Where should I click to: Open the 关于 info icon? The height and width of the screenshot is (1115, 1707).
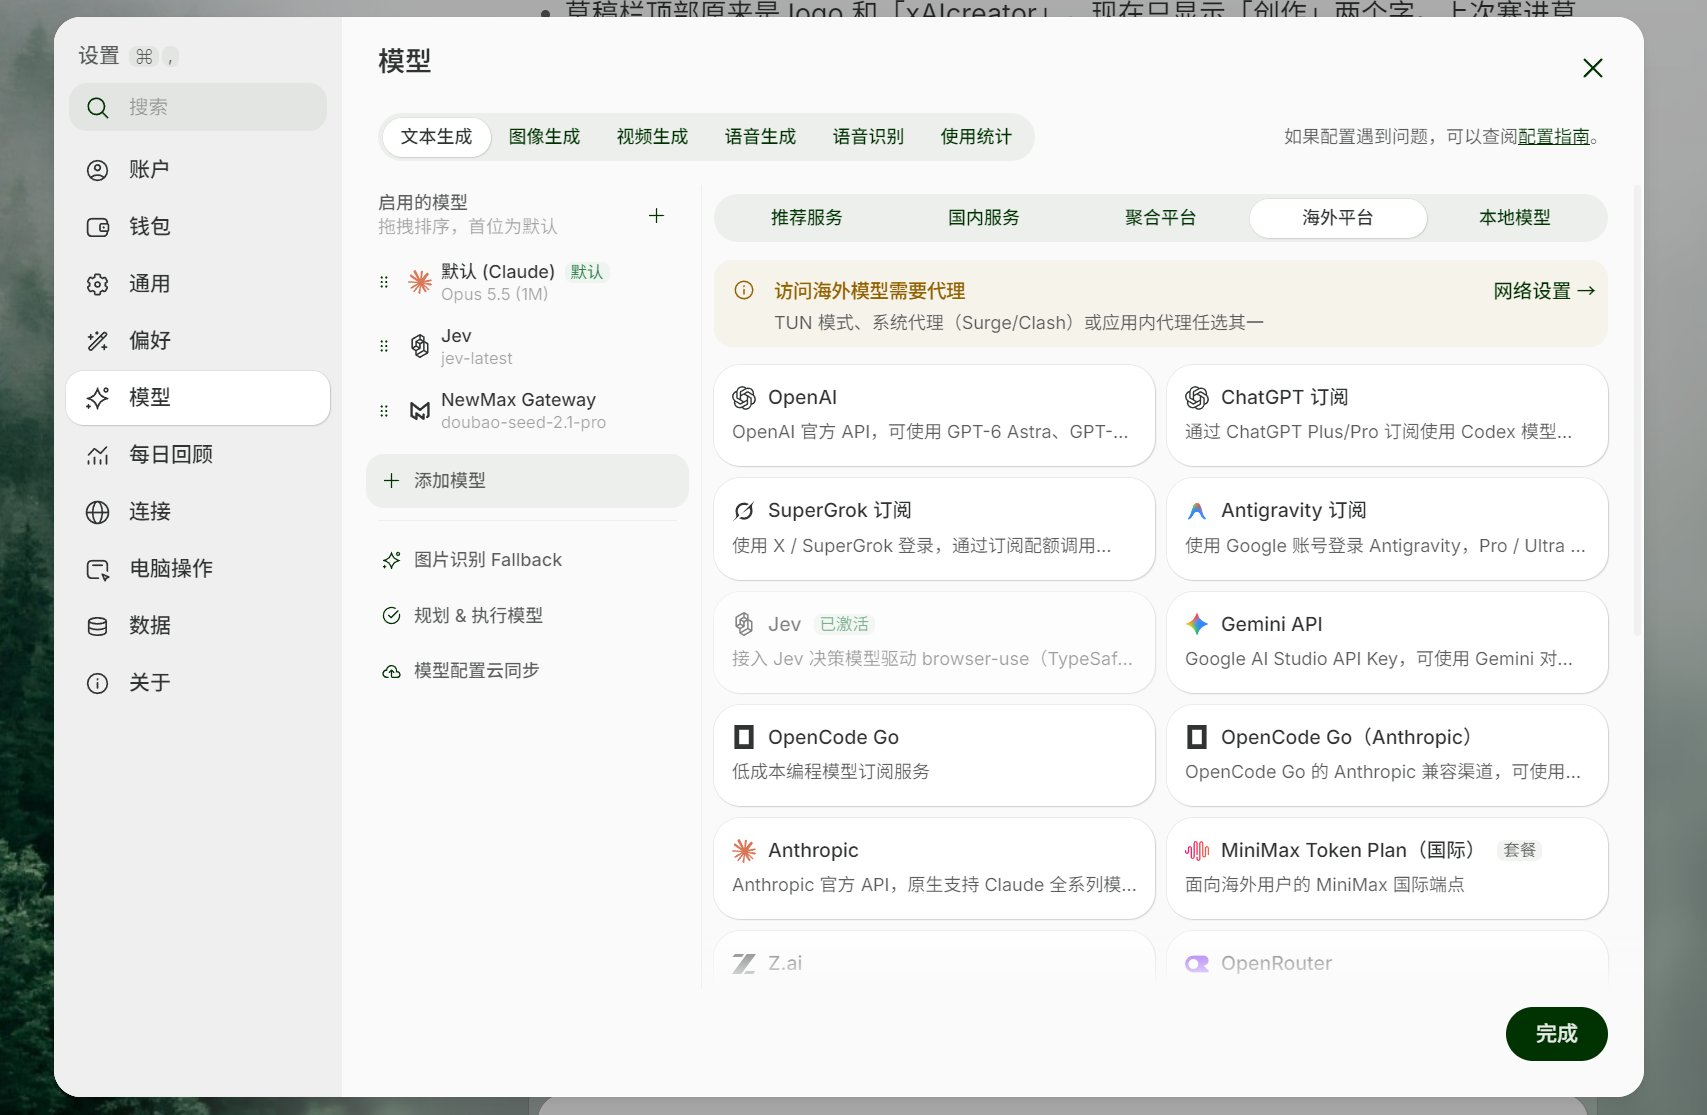click(97, 683)
